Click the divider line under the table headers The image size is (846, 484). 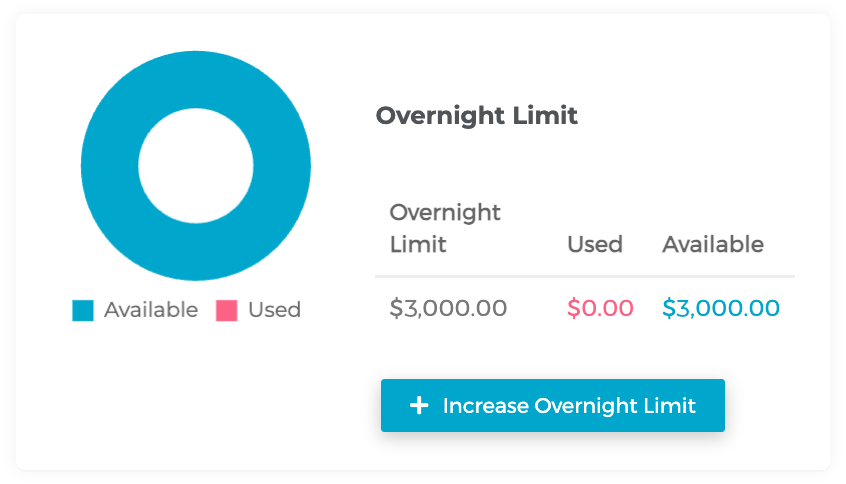tap(584, 276)
